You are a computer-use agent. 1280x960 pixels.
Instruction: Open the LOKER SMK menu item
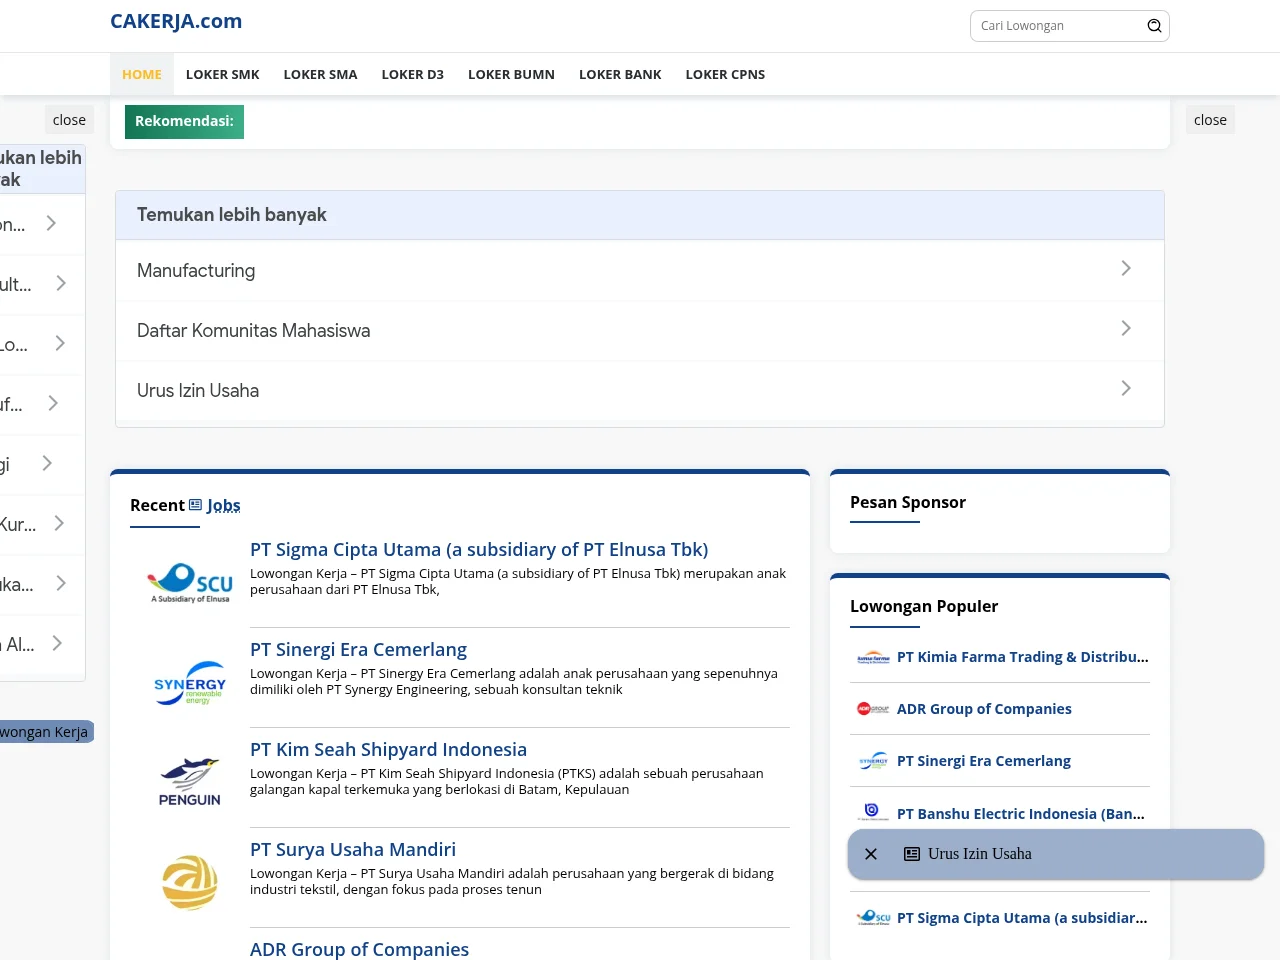[222, 74]
